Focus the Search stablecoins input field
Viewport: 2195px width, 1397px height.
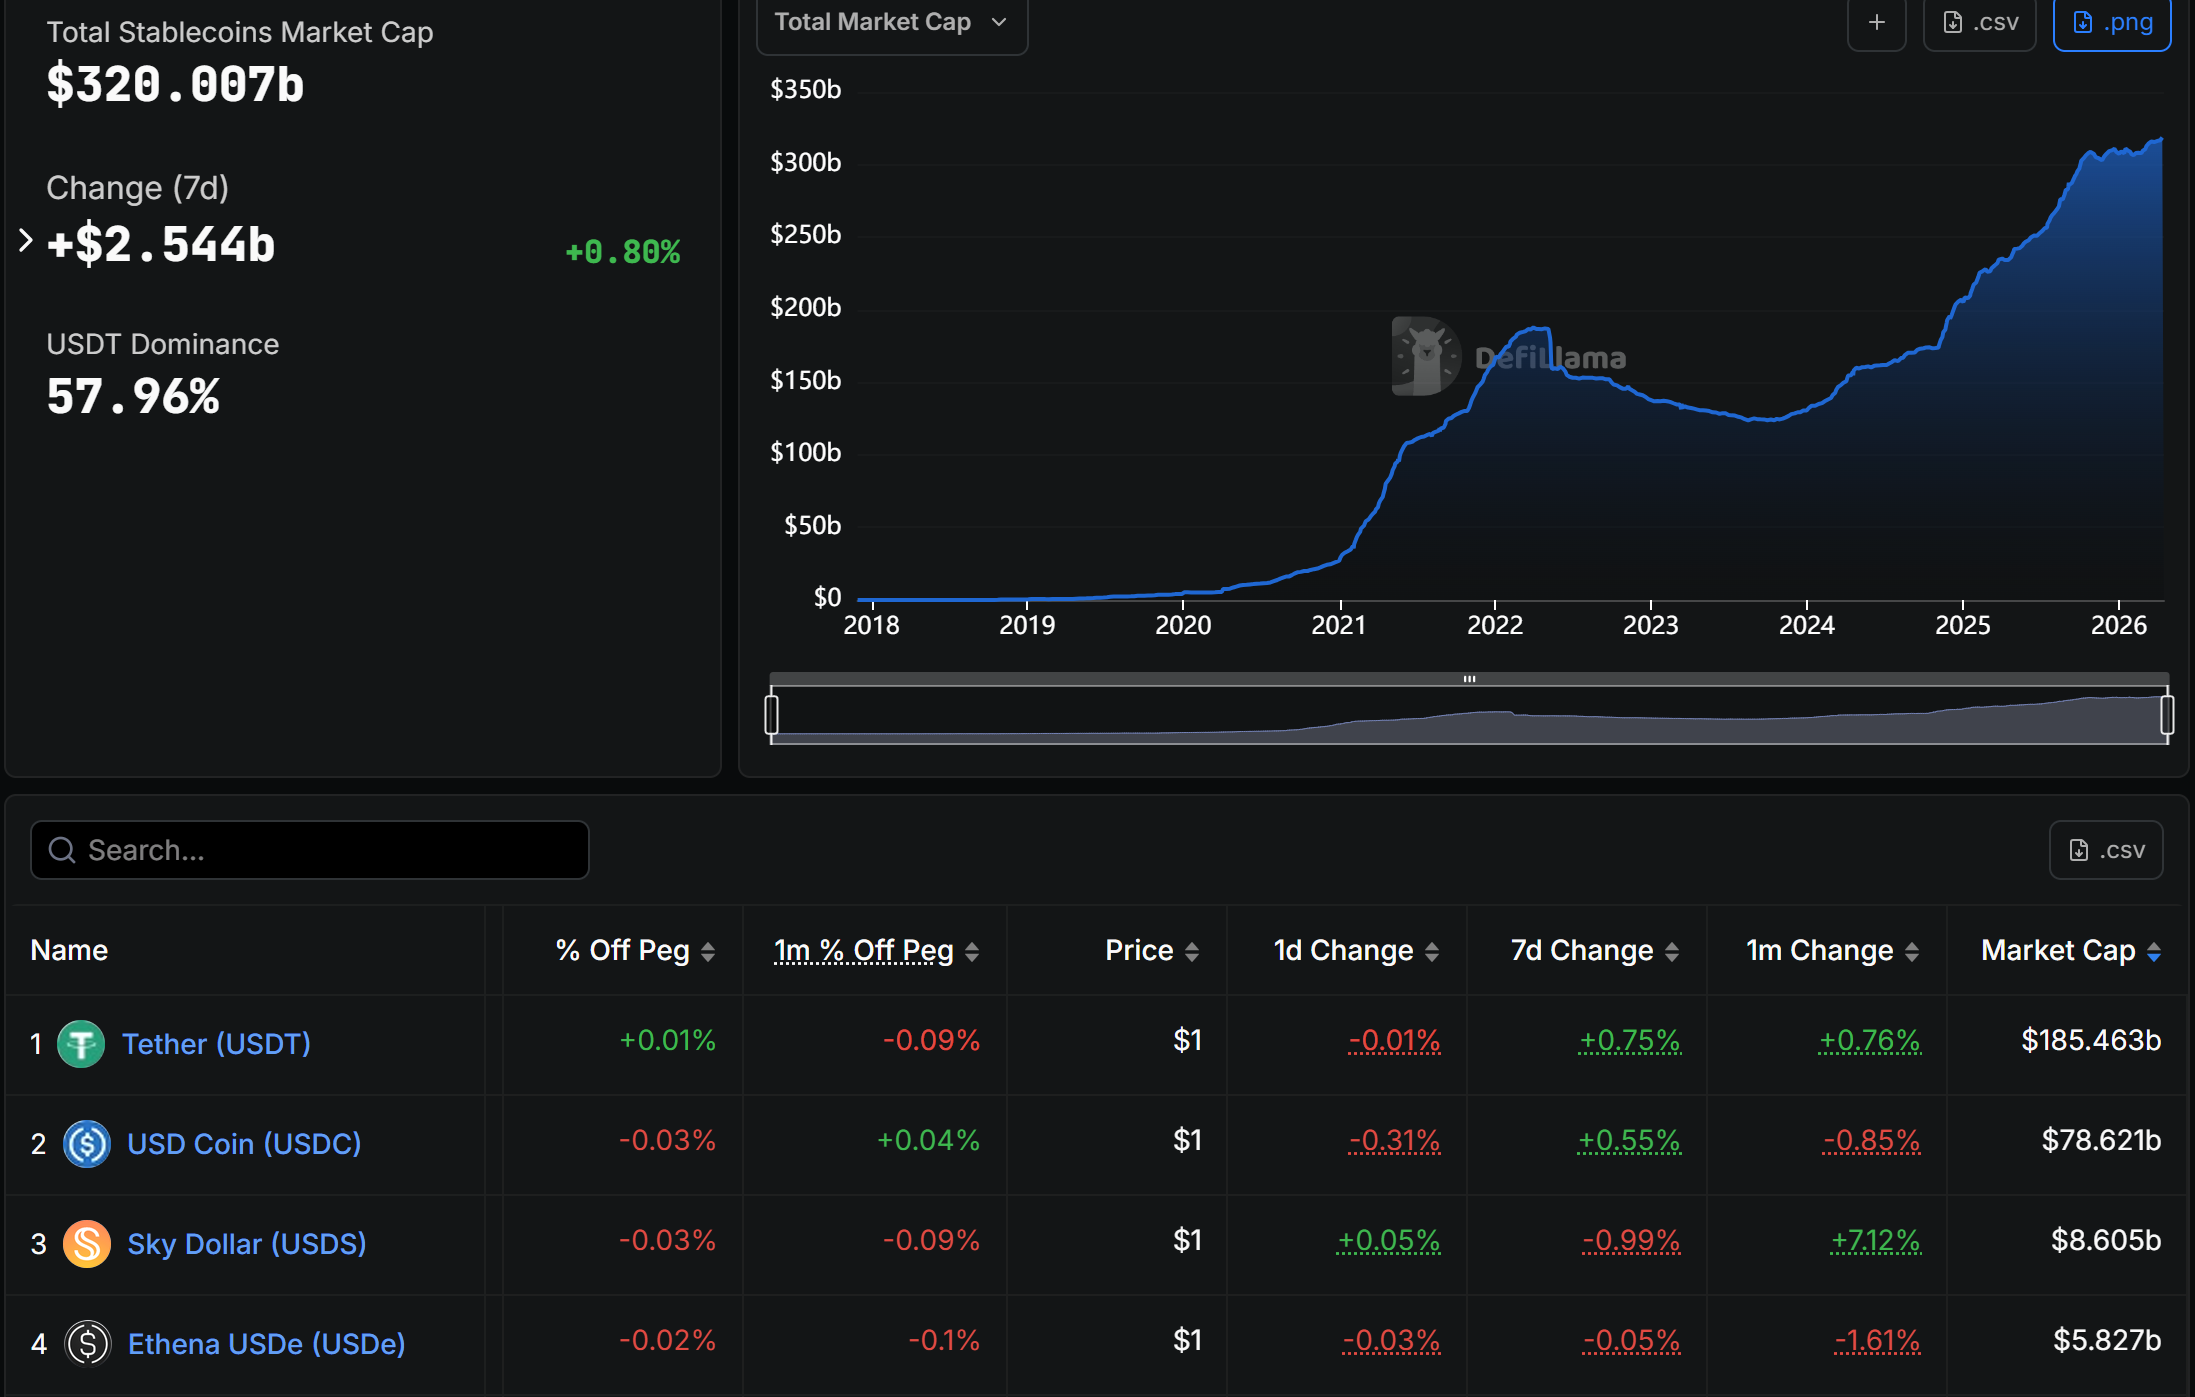point(310,850)
